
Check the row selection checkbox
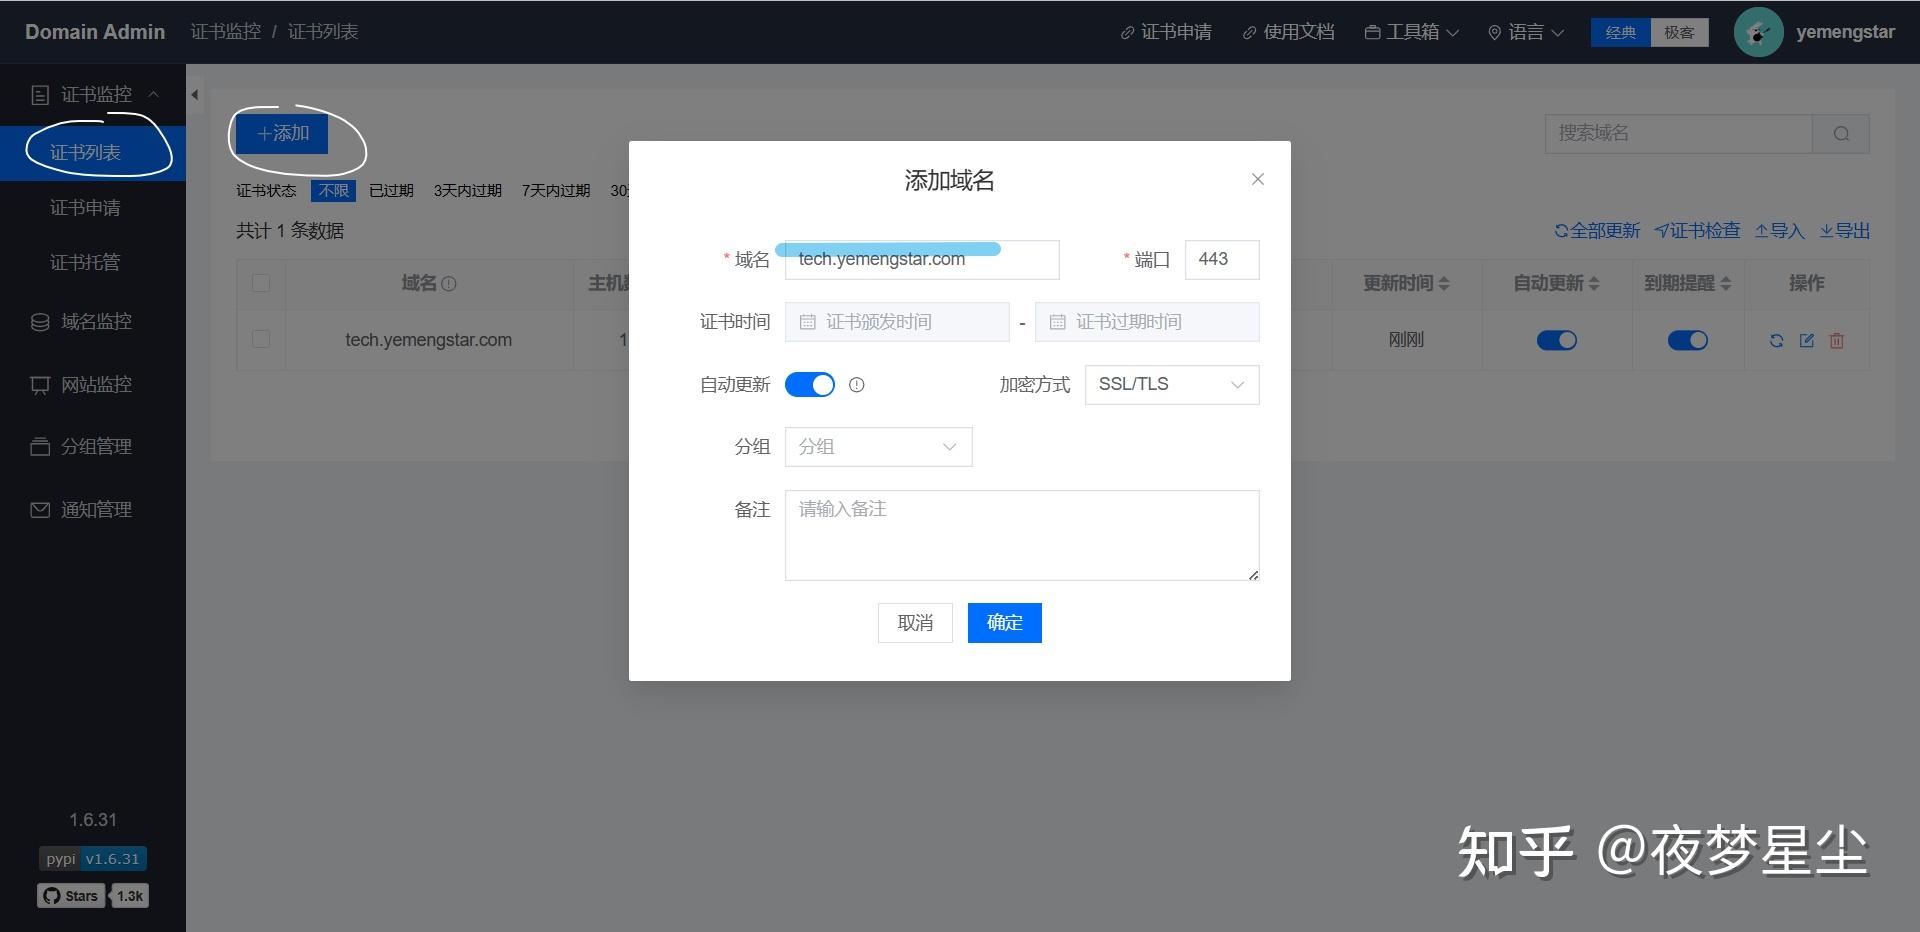pyautogui.click(x=261, y=339)
